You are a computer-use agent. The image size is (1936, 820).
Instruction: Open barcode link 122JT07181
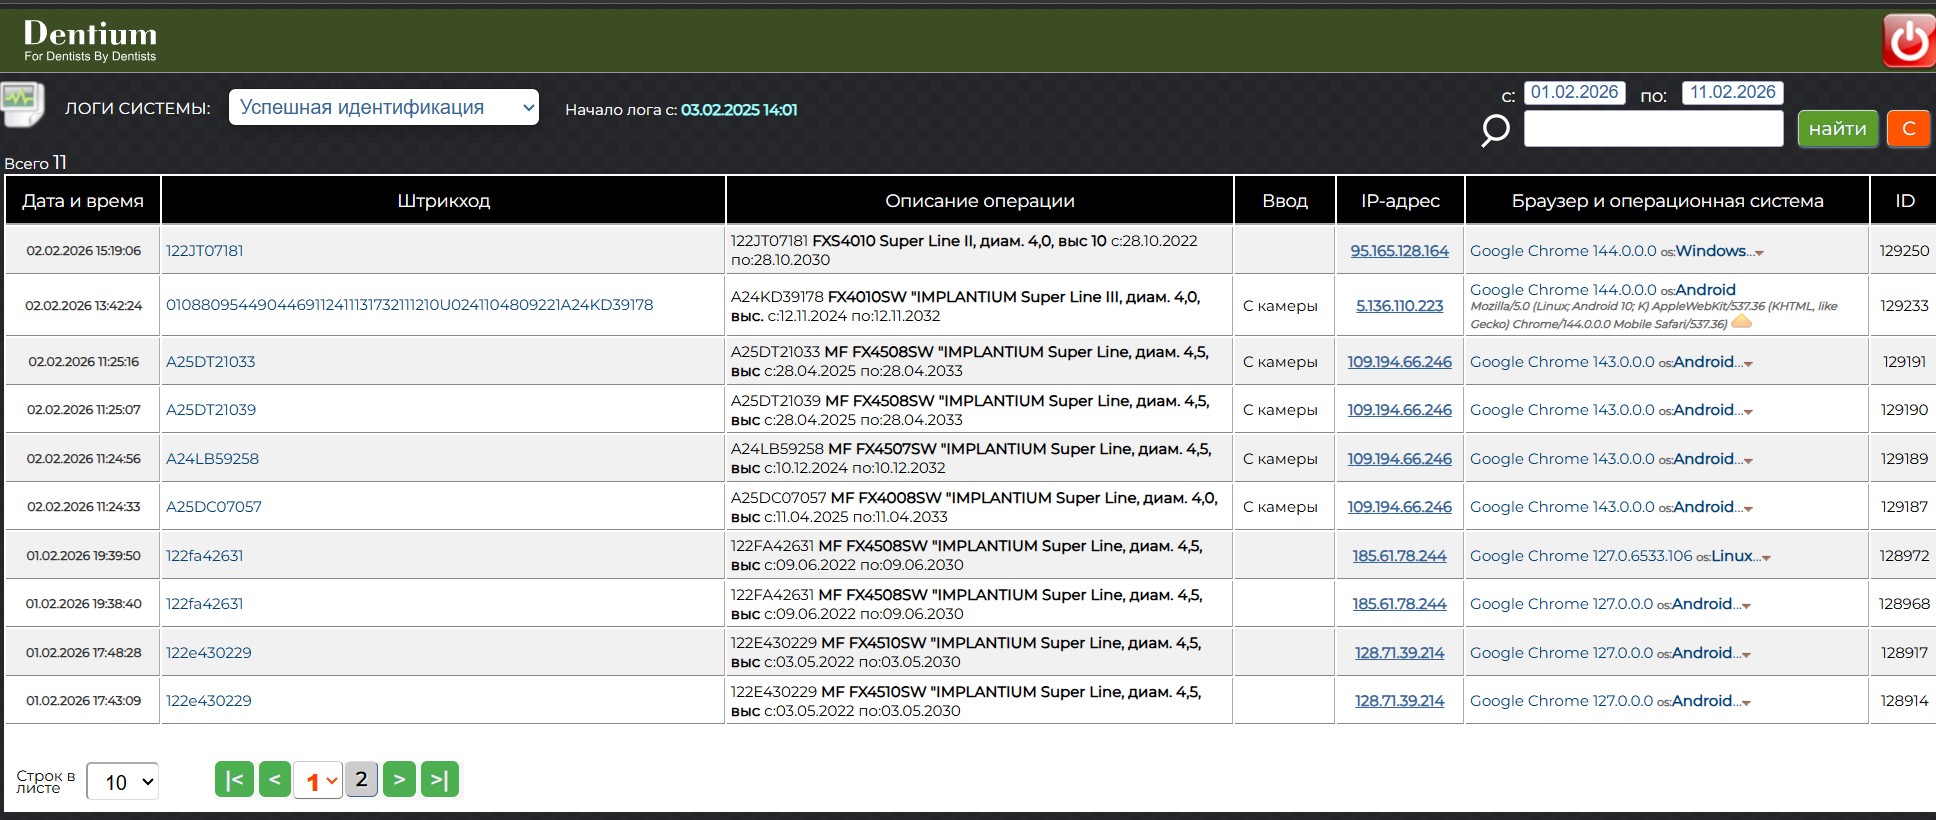point(205,250)
